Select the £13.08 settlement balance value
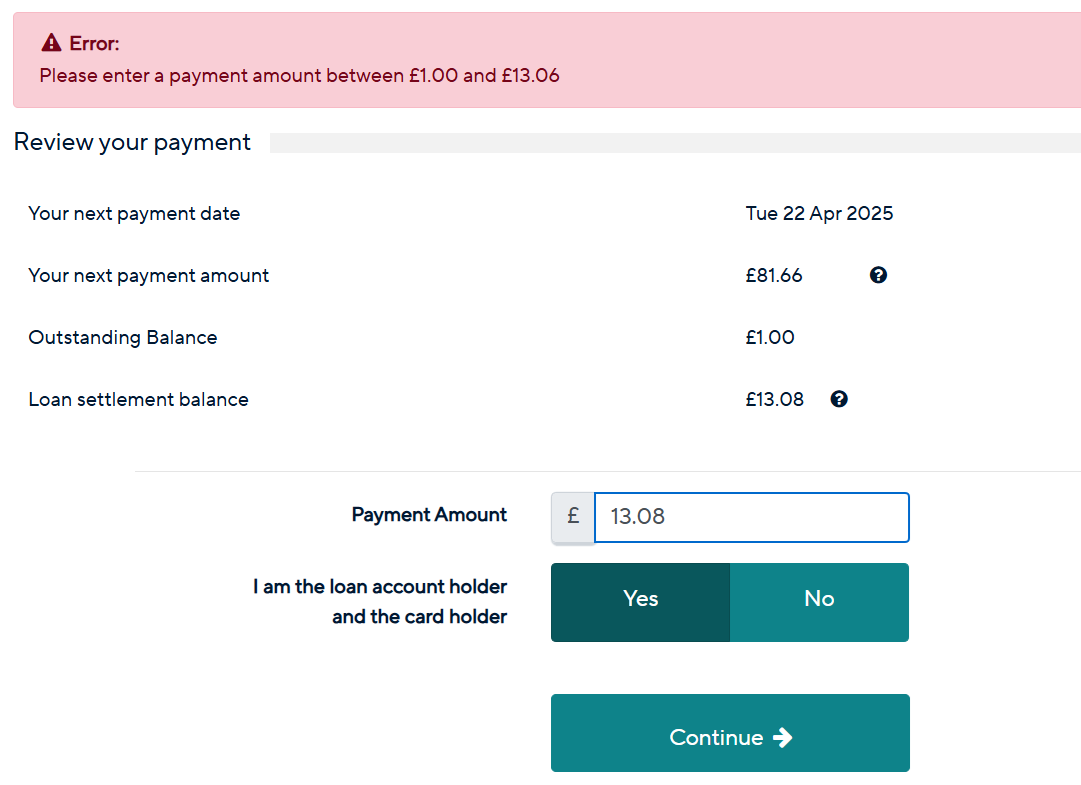 [x=774, y=399]
